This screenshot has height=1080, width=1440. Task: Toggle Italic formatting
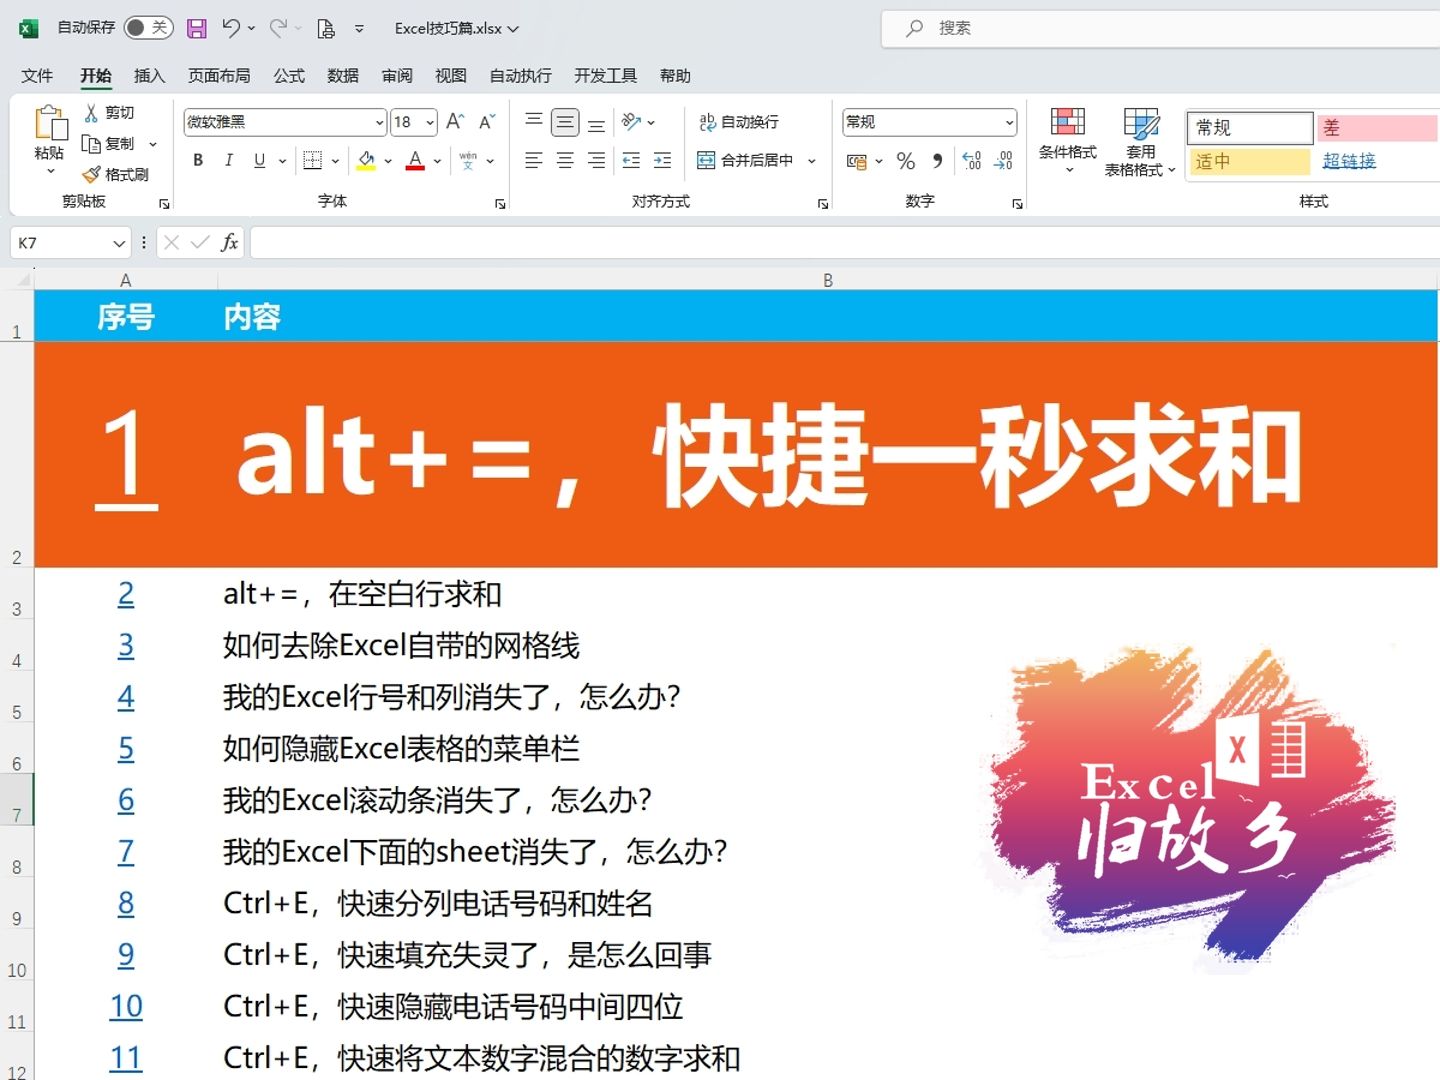pos(229,160)
